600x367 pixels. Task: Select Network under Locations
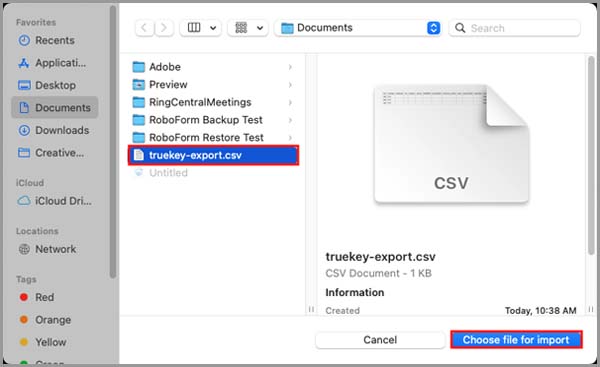click(54, 249)
